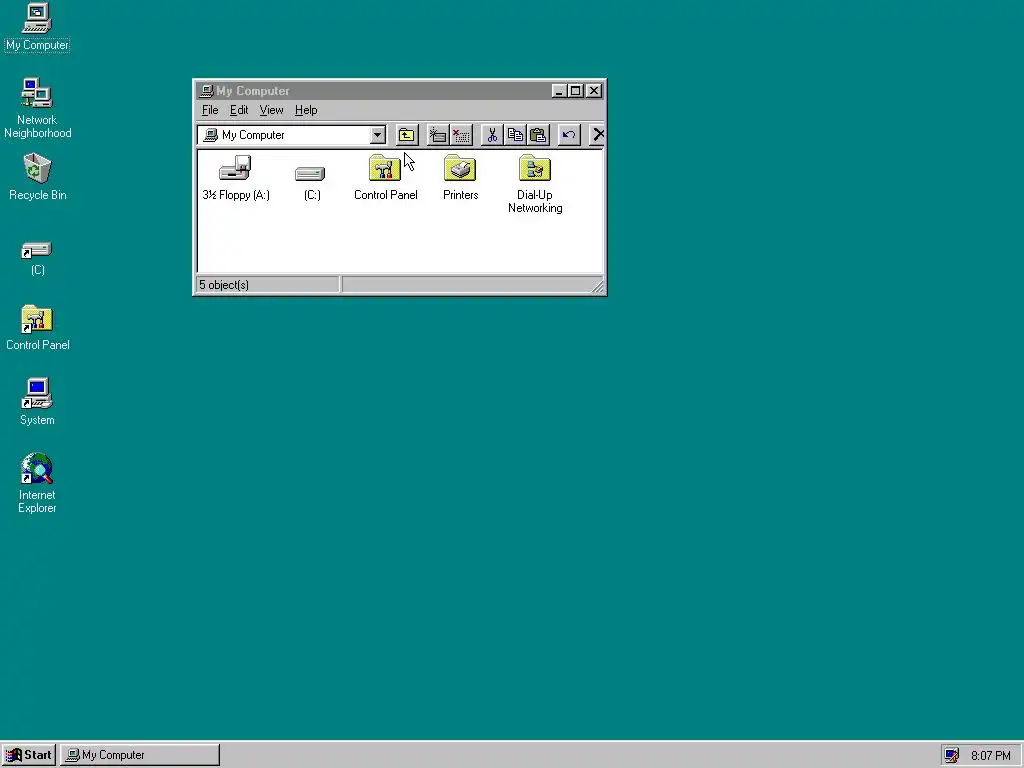Click the Cut scissors toolbar icon
Viewport: 1024px width, 768px height.
[492, 135]
